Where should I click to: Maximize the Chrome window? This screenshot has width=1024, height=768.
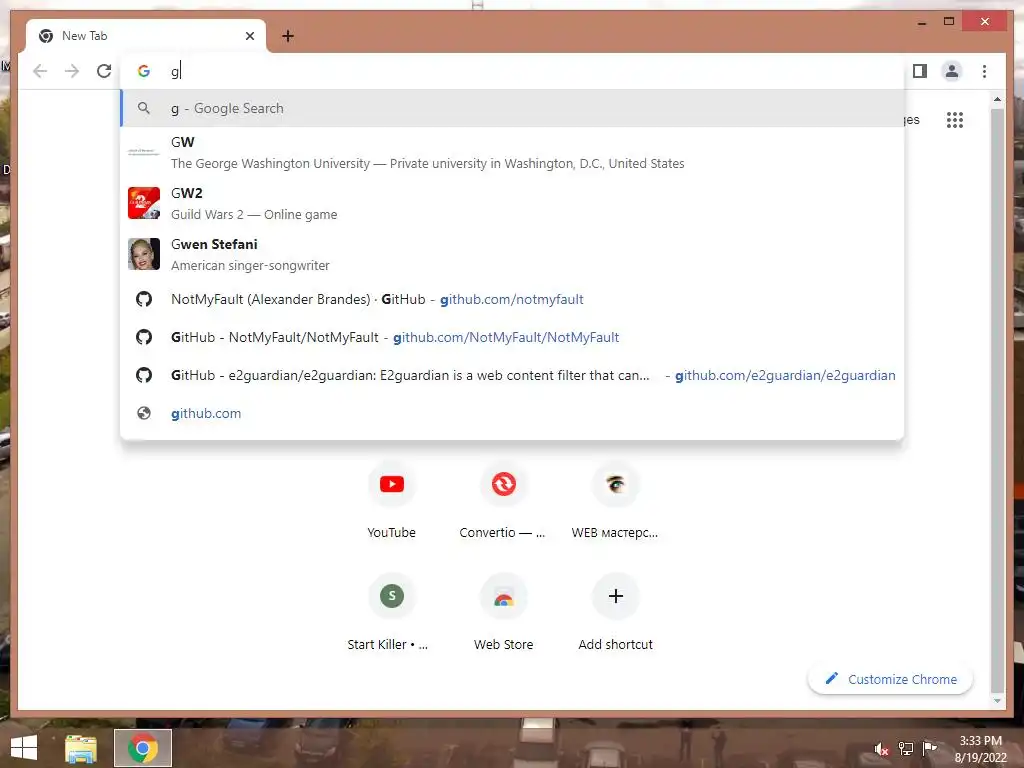pyautogui.click(x=949, y=22)
